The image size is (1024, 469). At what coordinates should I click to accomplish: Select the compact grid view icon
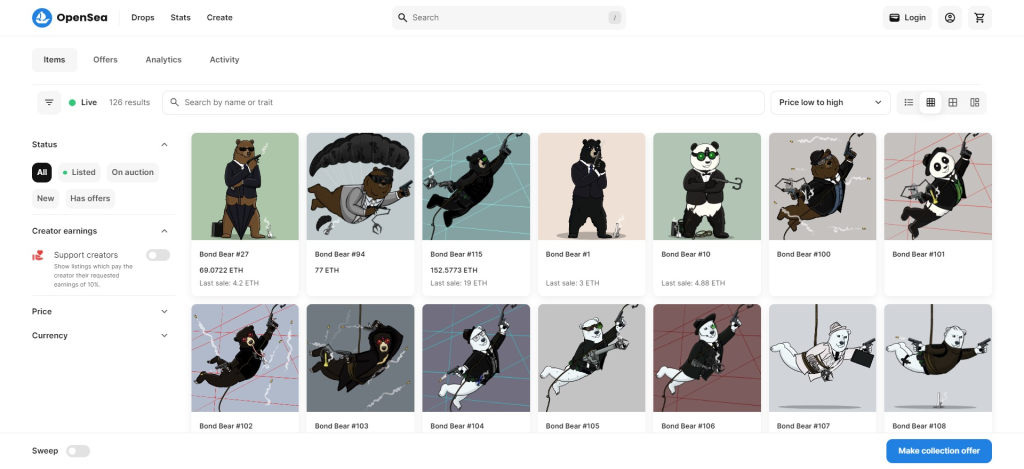tap(931, 102)
